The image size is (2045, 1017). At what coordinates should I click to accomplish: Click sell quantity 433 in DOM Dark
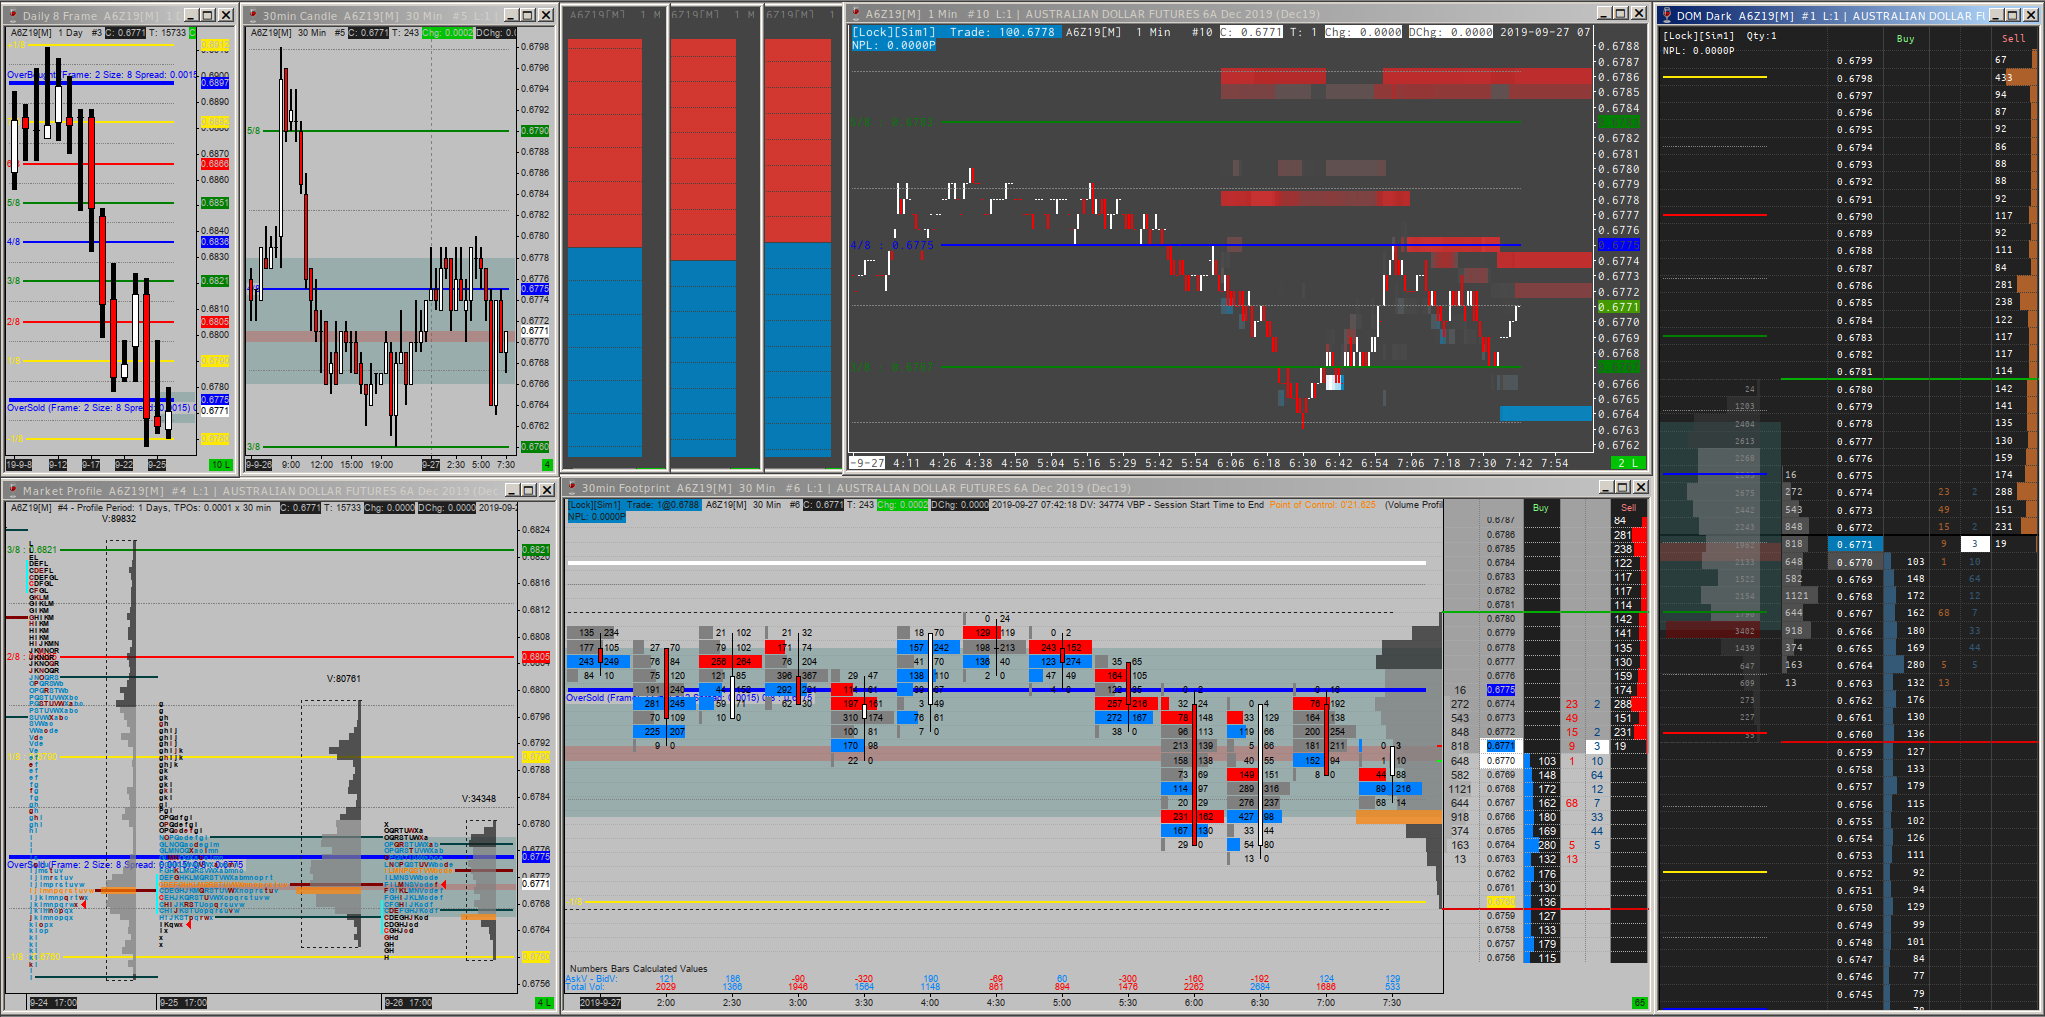(x=2003, y=77)
